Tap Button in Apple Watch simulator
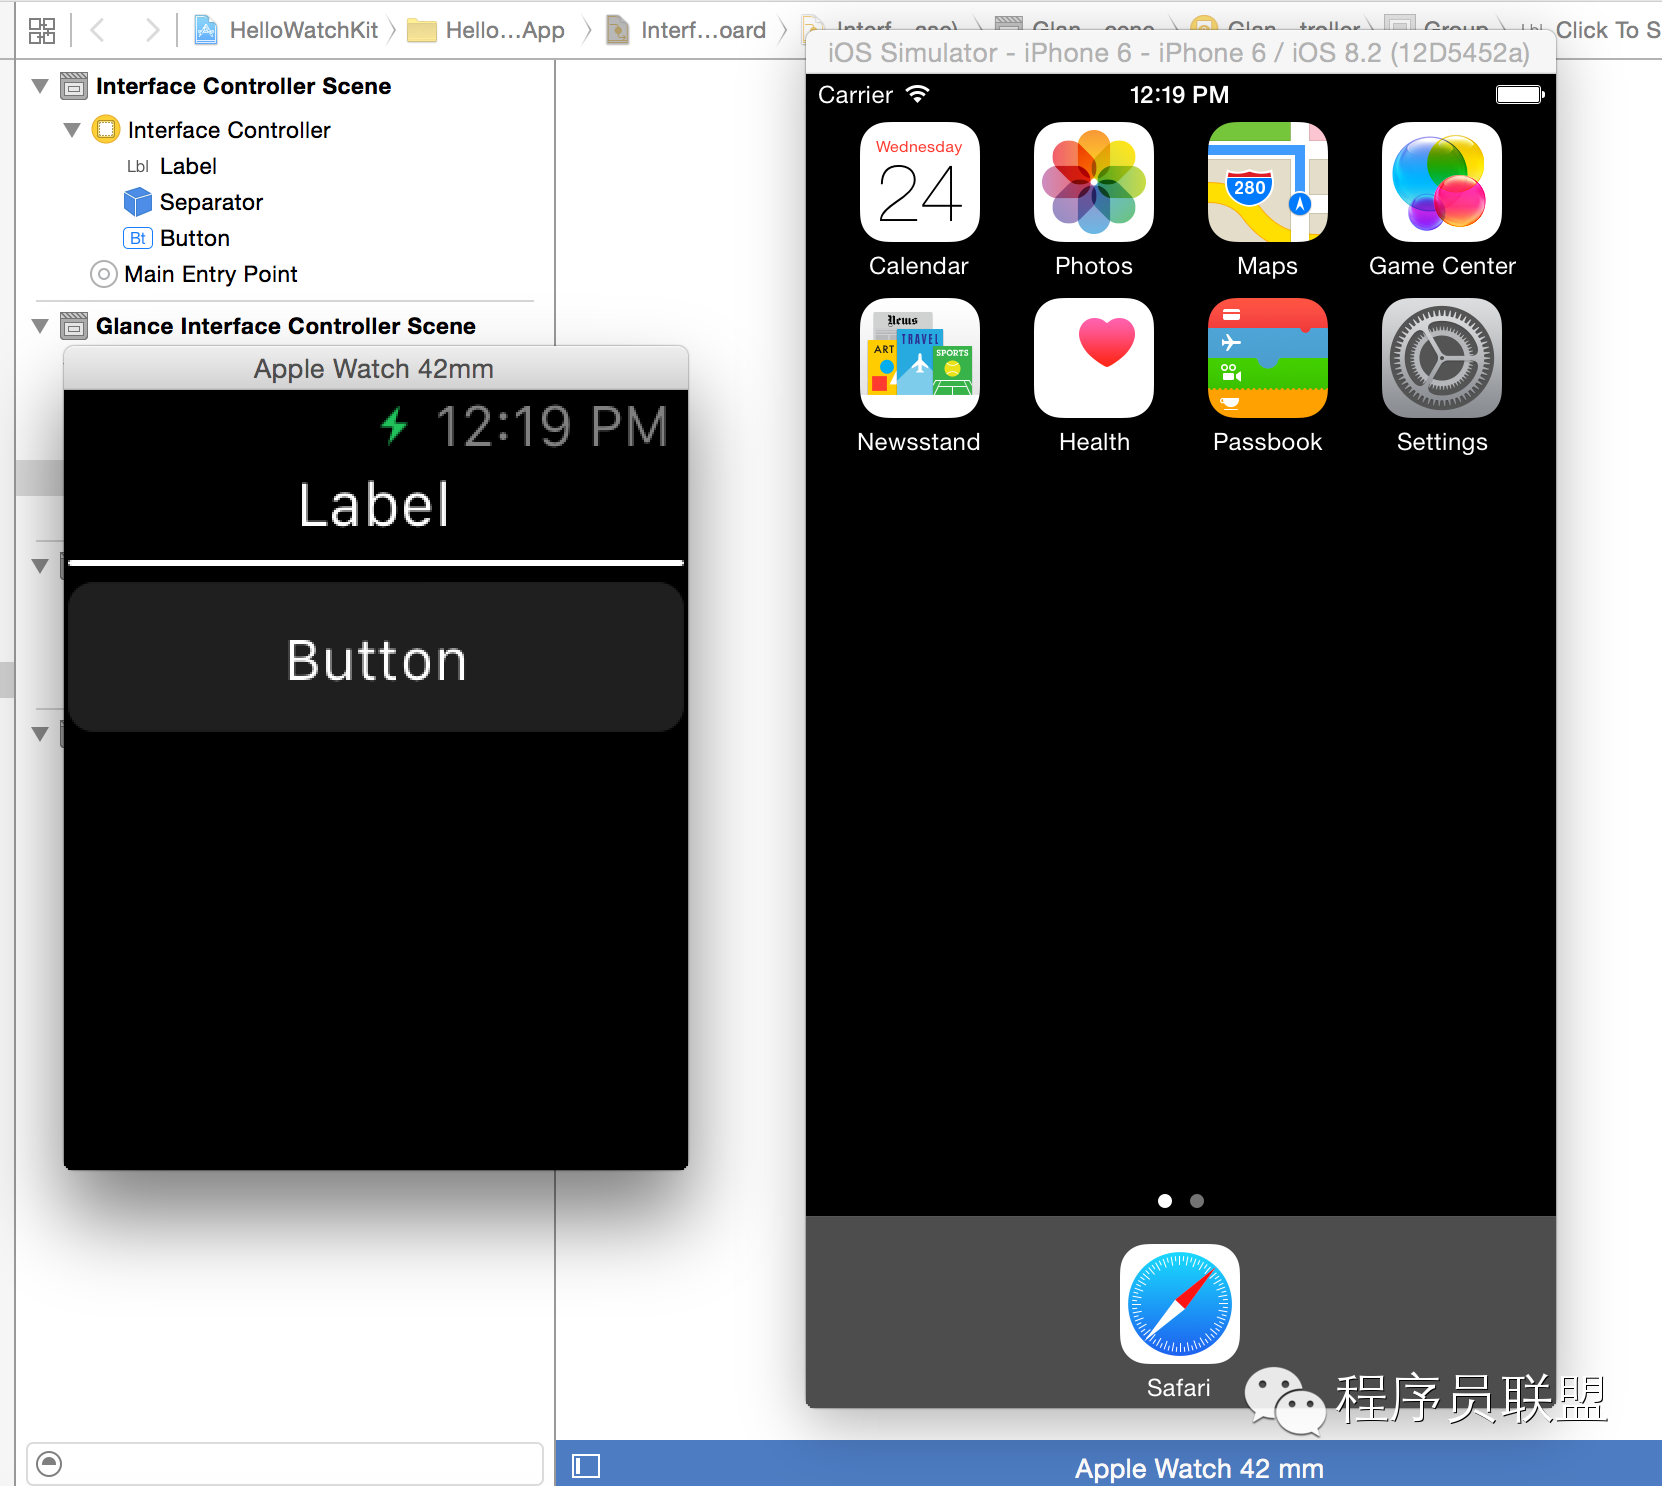The image size is (1662, 1486). click(376, 658)
